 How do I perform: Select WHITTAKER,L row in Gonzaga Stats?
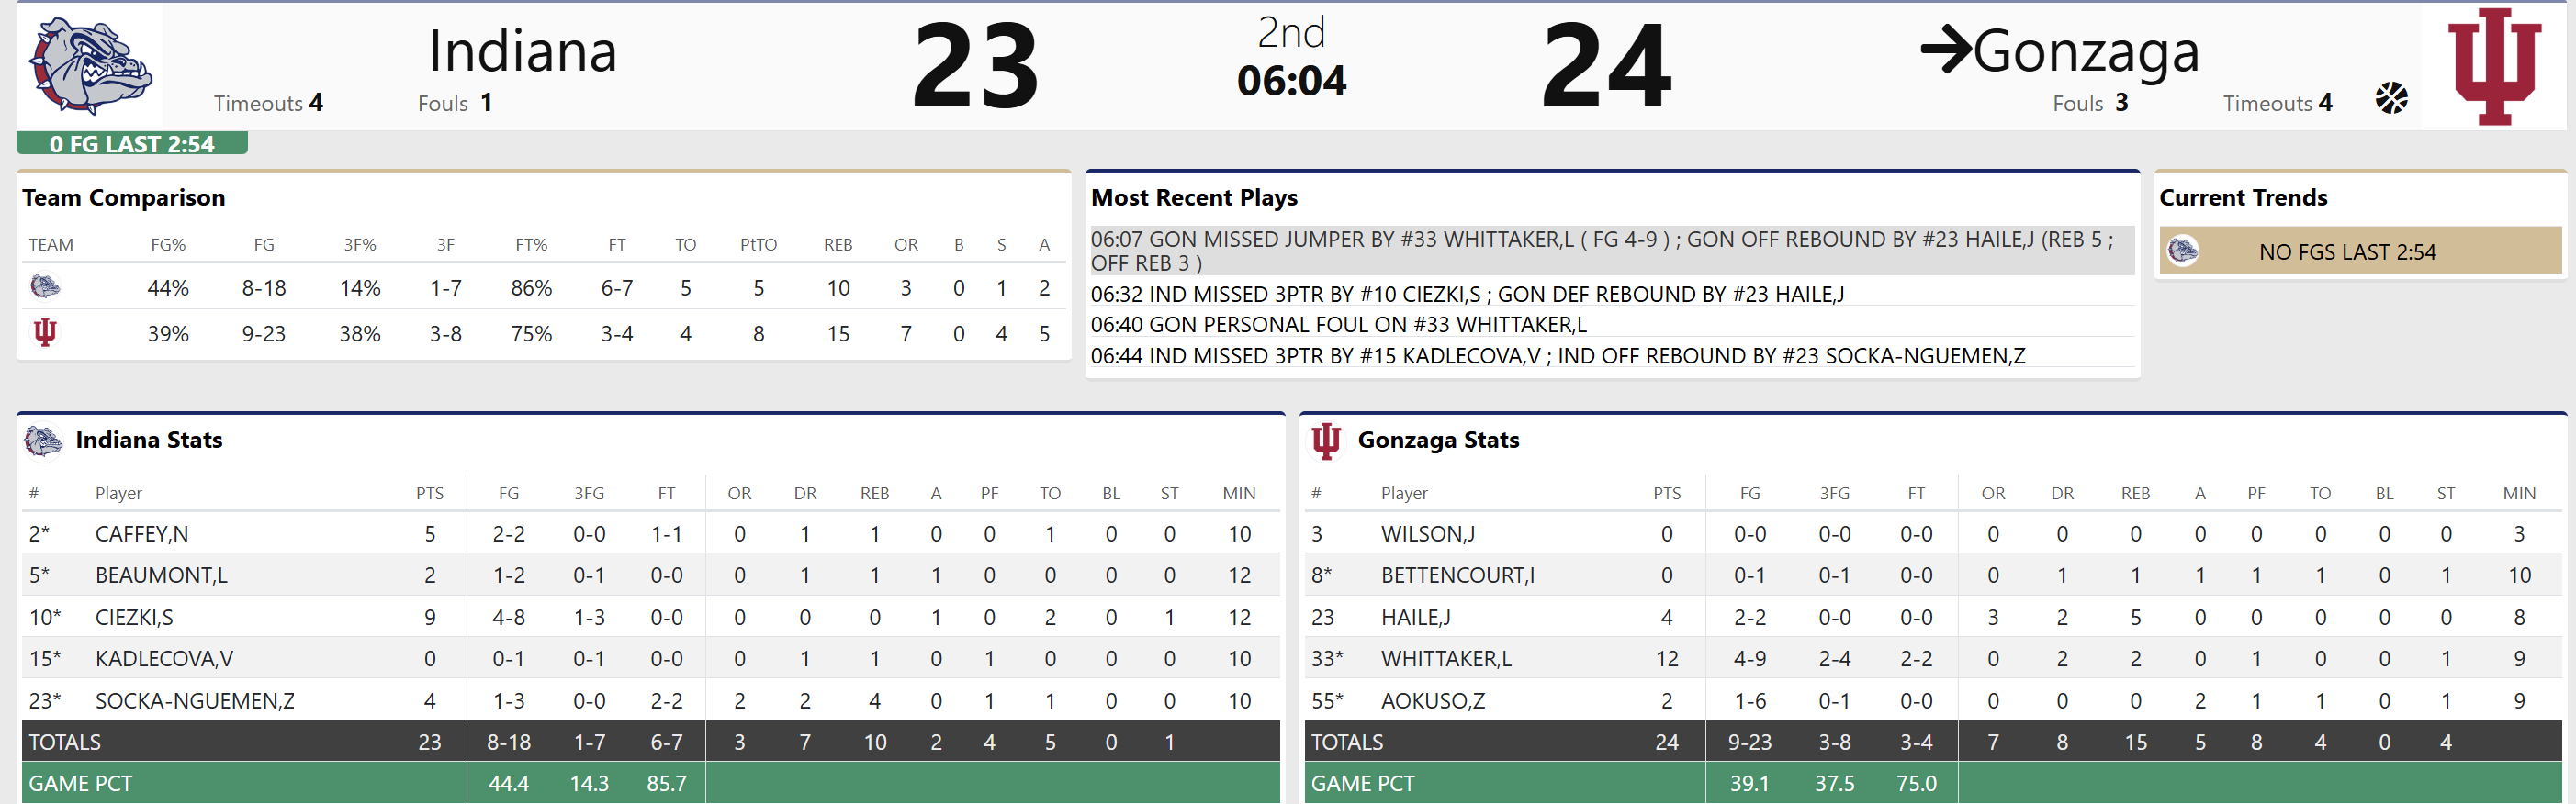tap(1446, 659)
